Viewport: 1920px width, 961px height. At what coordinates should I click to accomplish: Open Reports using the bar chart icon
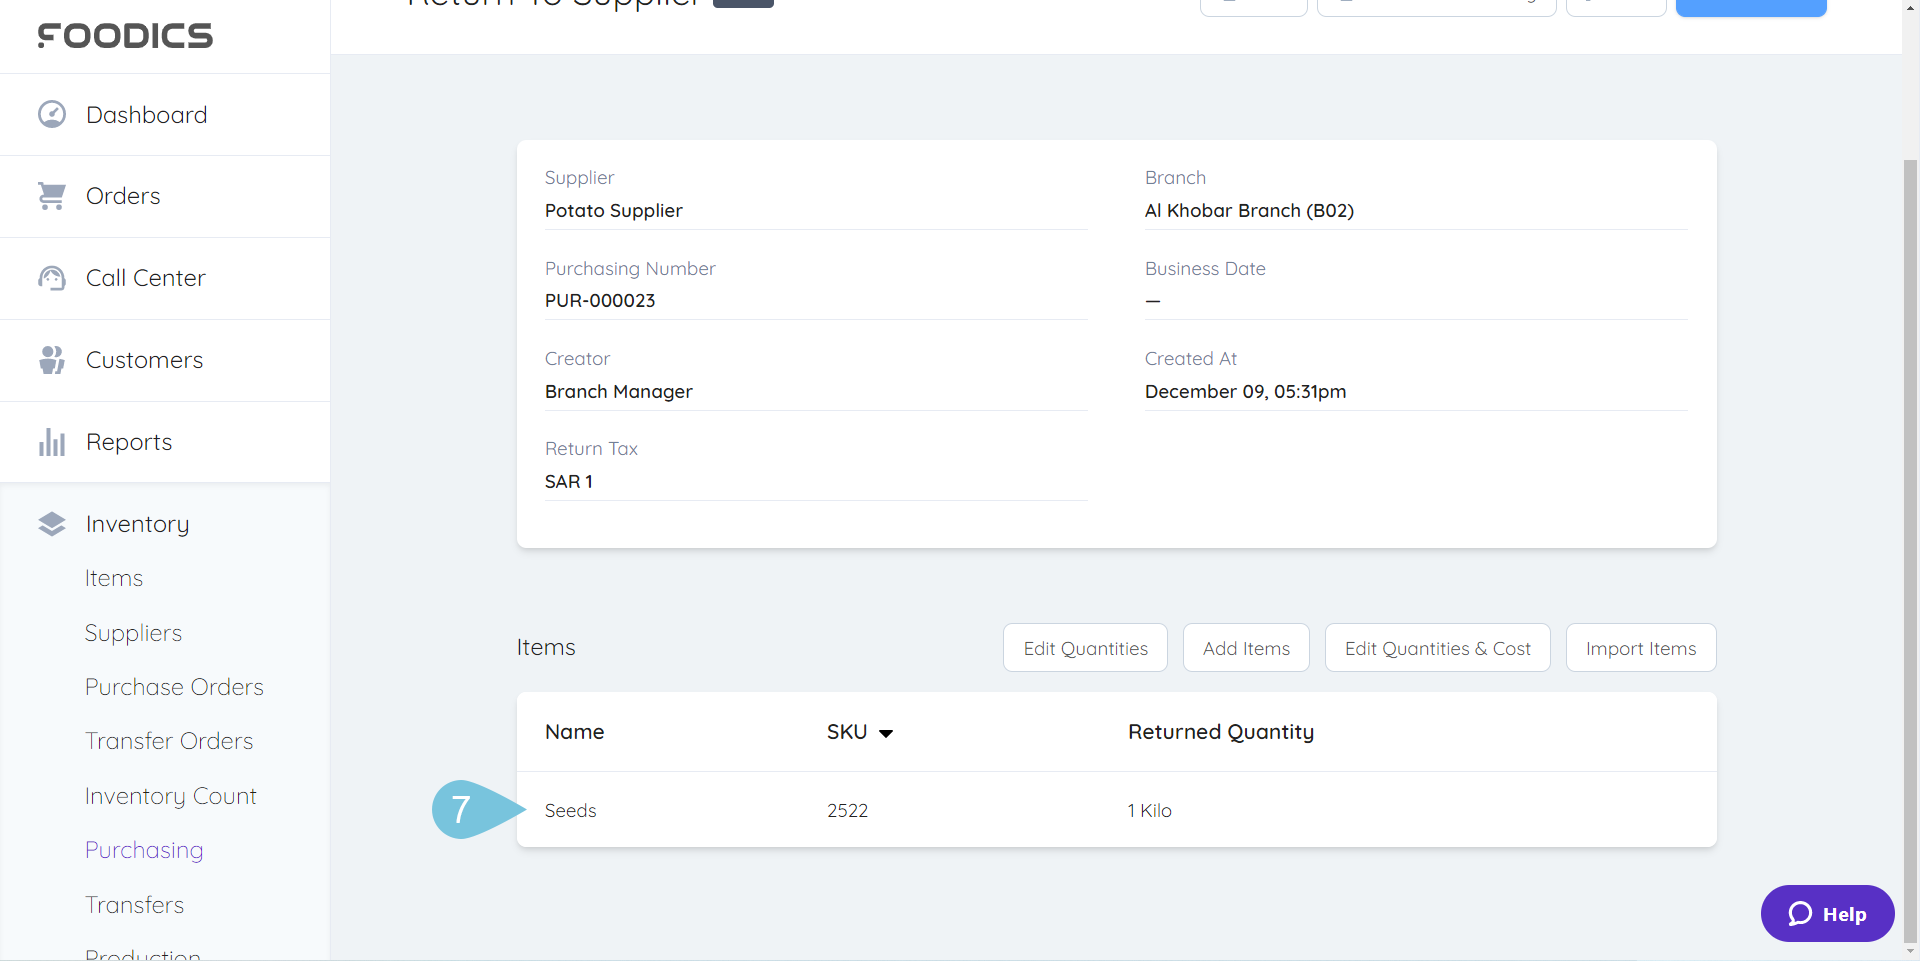coord(51,441)
